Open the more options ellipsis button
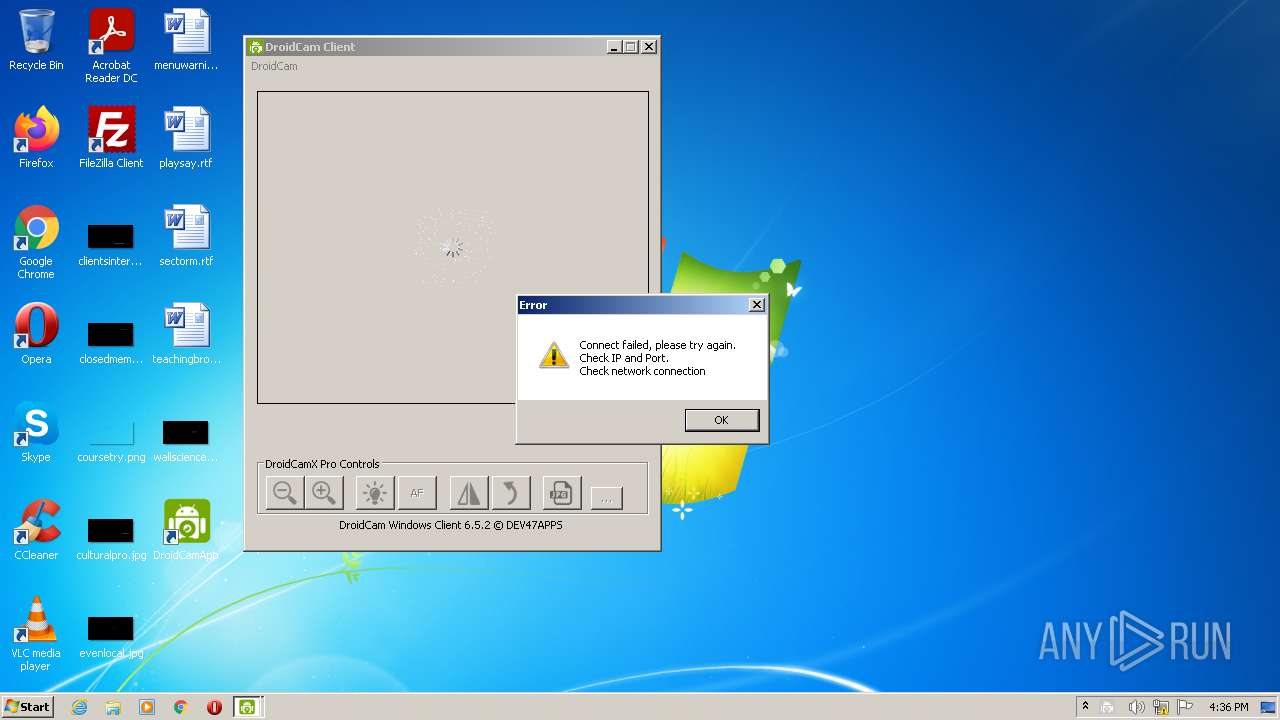1280x720 pixels. click(606, 497)
